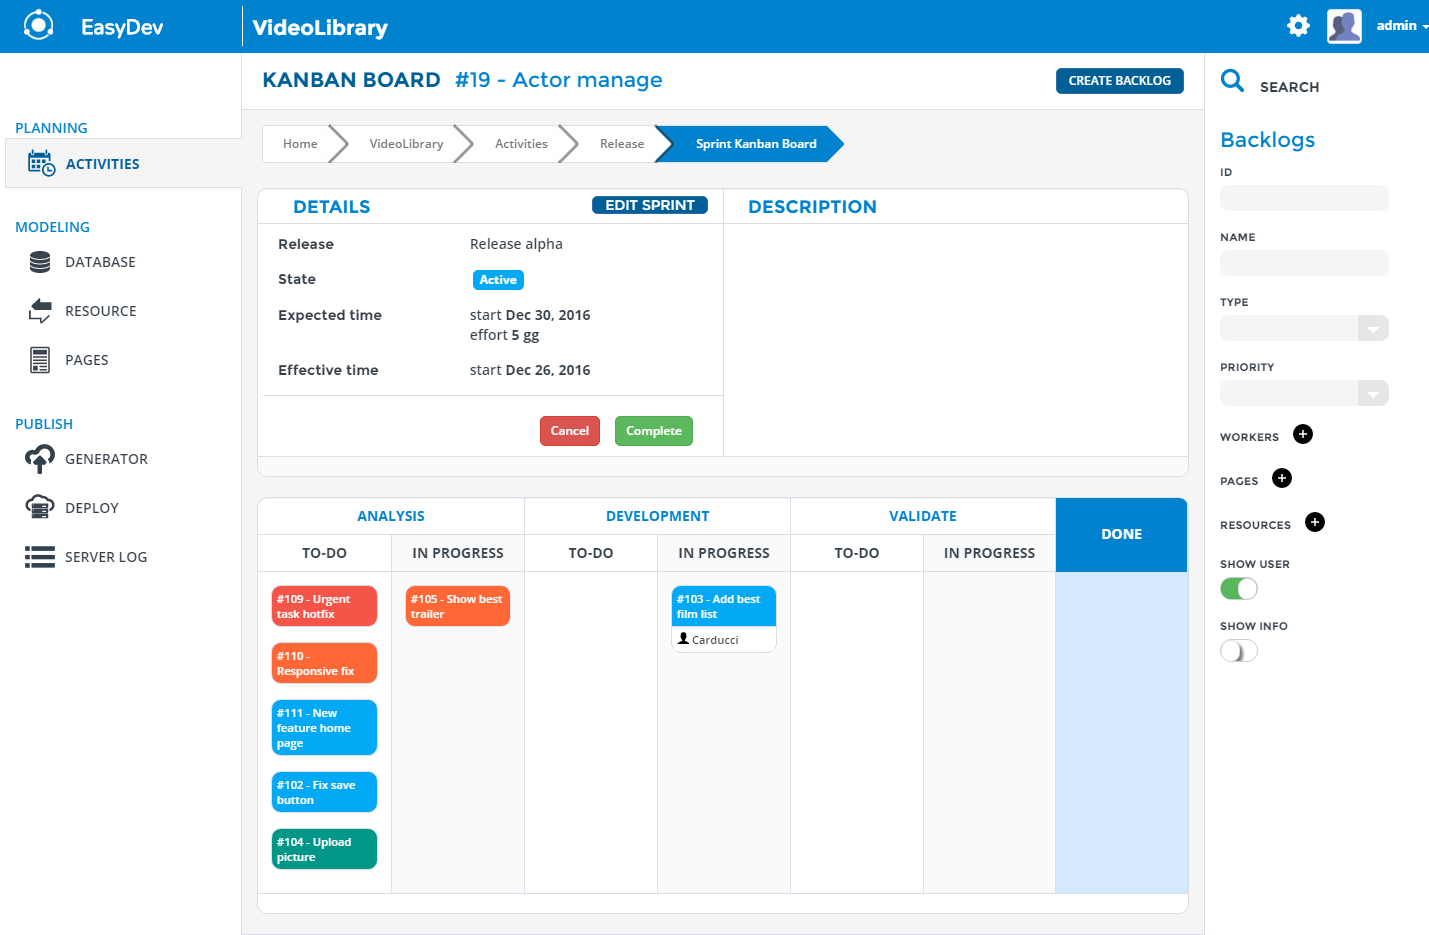Click the Active state badge
This screenshot has height=935, width=1429.
tap(498, 280)
